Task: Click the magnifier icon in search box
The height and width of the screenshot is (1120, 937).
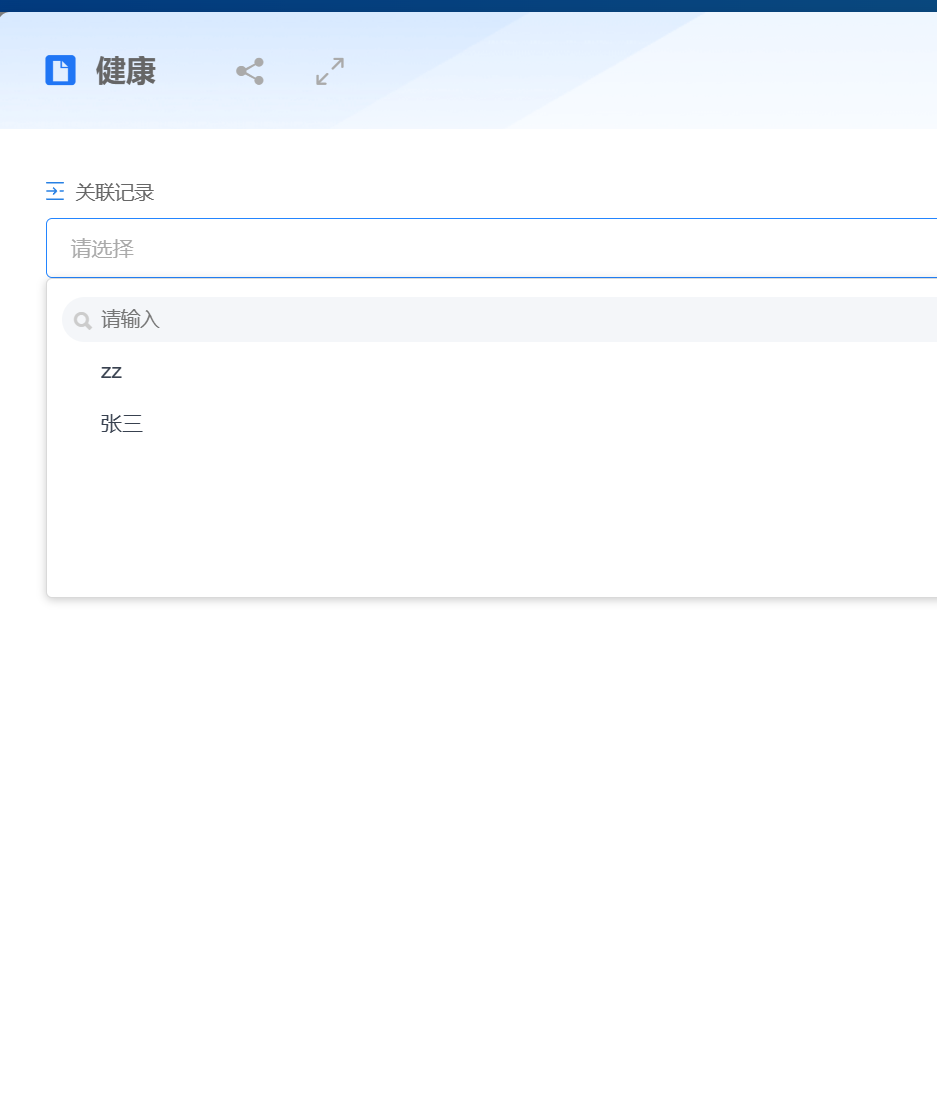Action: point(83,321)
